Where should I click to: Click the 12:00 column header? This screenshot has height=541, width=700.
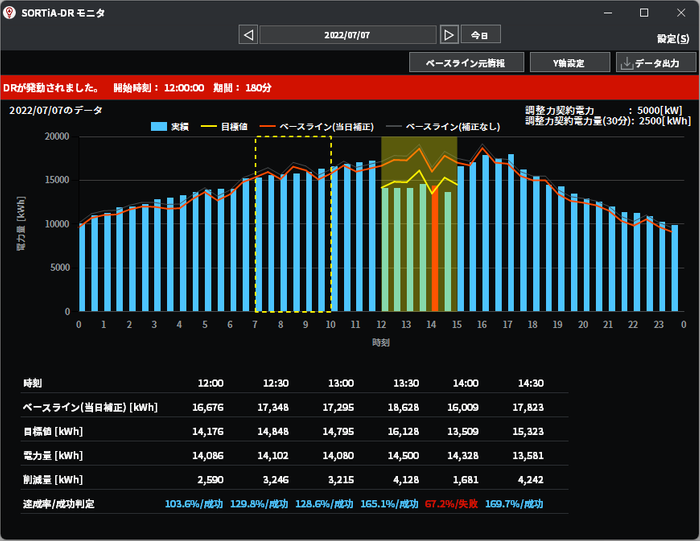(x=211, y=383)
